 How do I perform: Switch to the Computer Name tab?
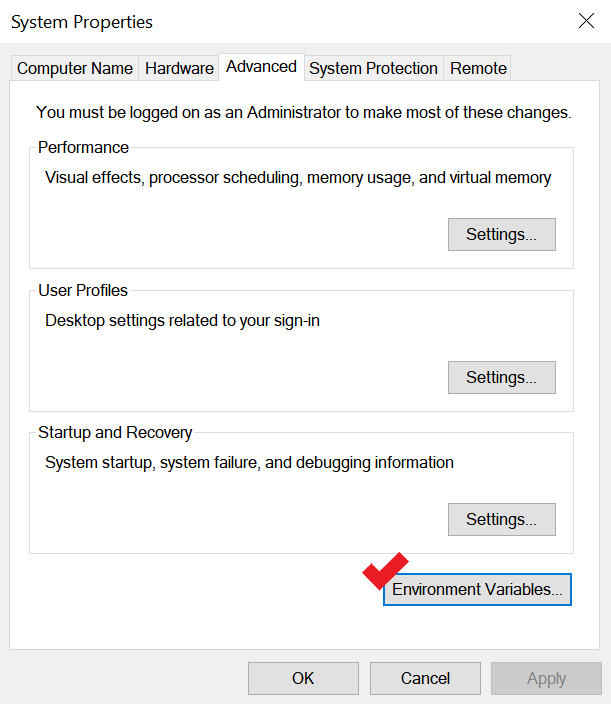pos(75,68)
